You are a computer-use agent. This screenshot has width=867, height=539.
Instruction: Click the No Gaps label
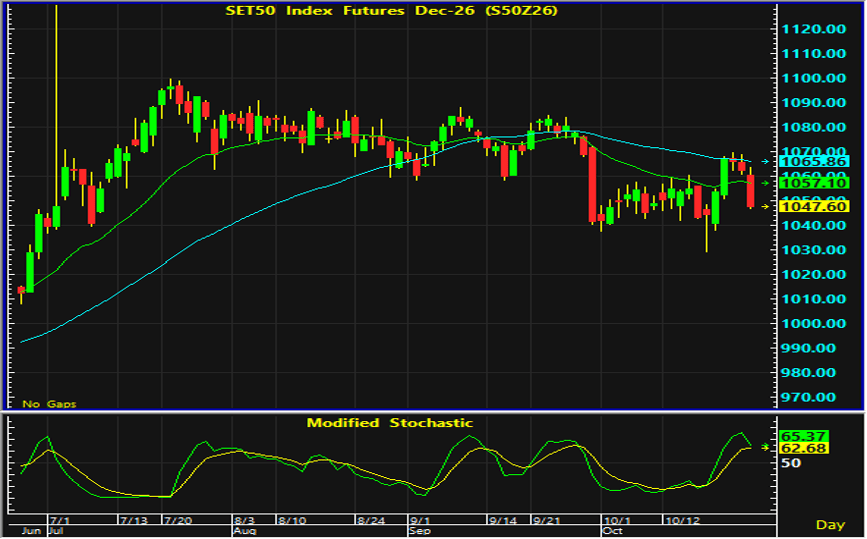point(49,404)
